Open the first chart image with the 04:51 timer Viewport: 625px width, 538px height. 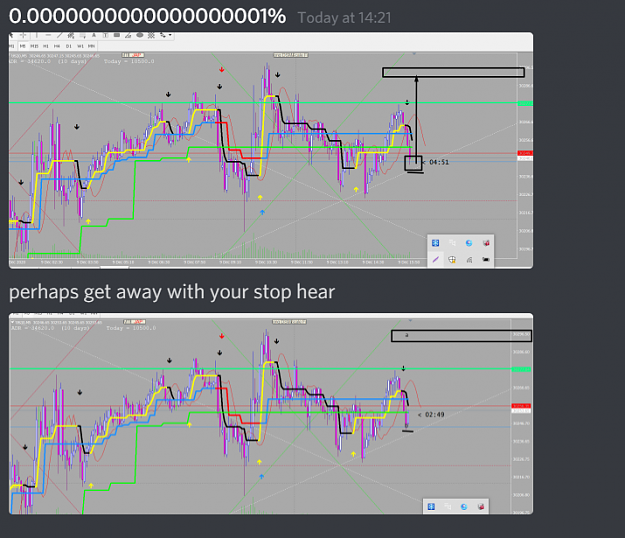tap(271, 150)
